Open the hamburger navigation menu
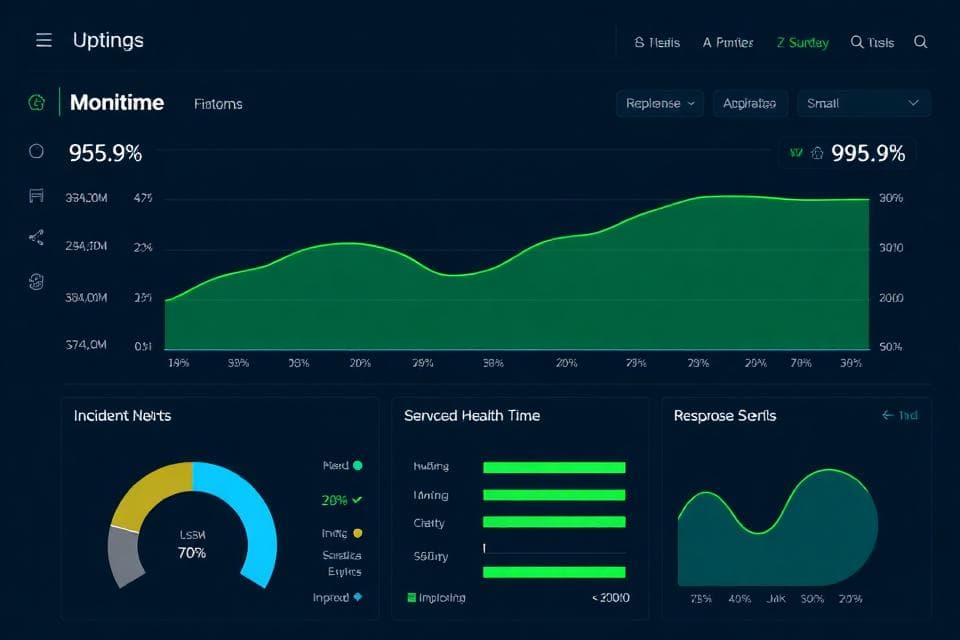Viewport: 960px width, 640px height. point(42,40)
